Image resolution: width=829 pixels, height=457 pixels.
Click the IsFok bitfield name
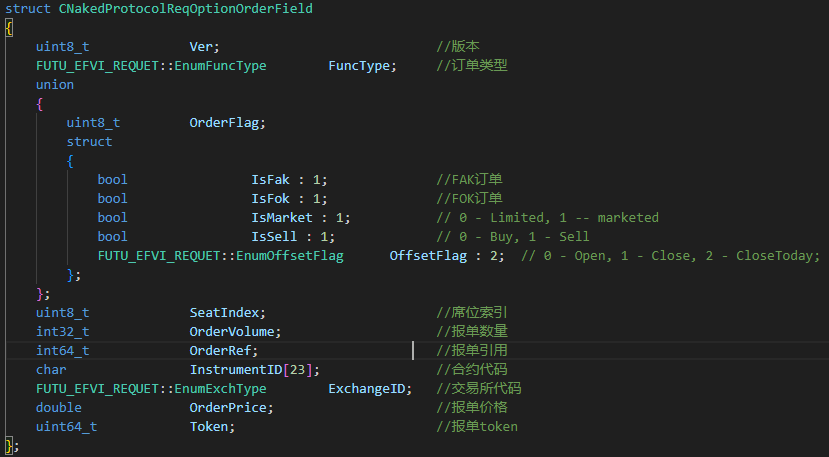270,199
